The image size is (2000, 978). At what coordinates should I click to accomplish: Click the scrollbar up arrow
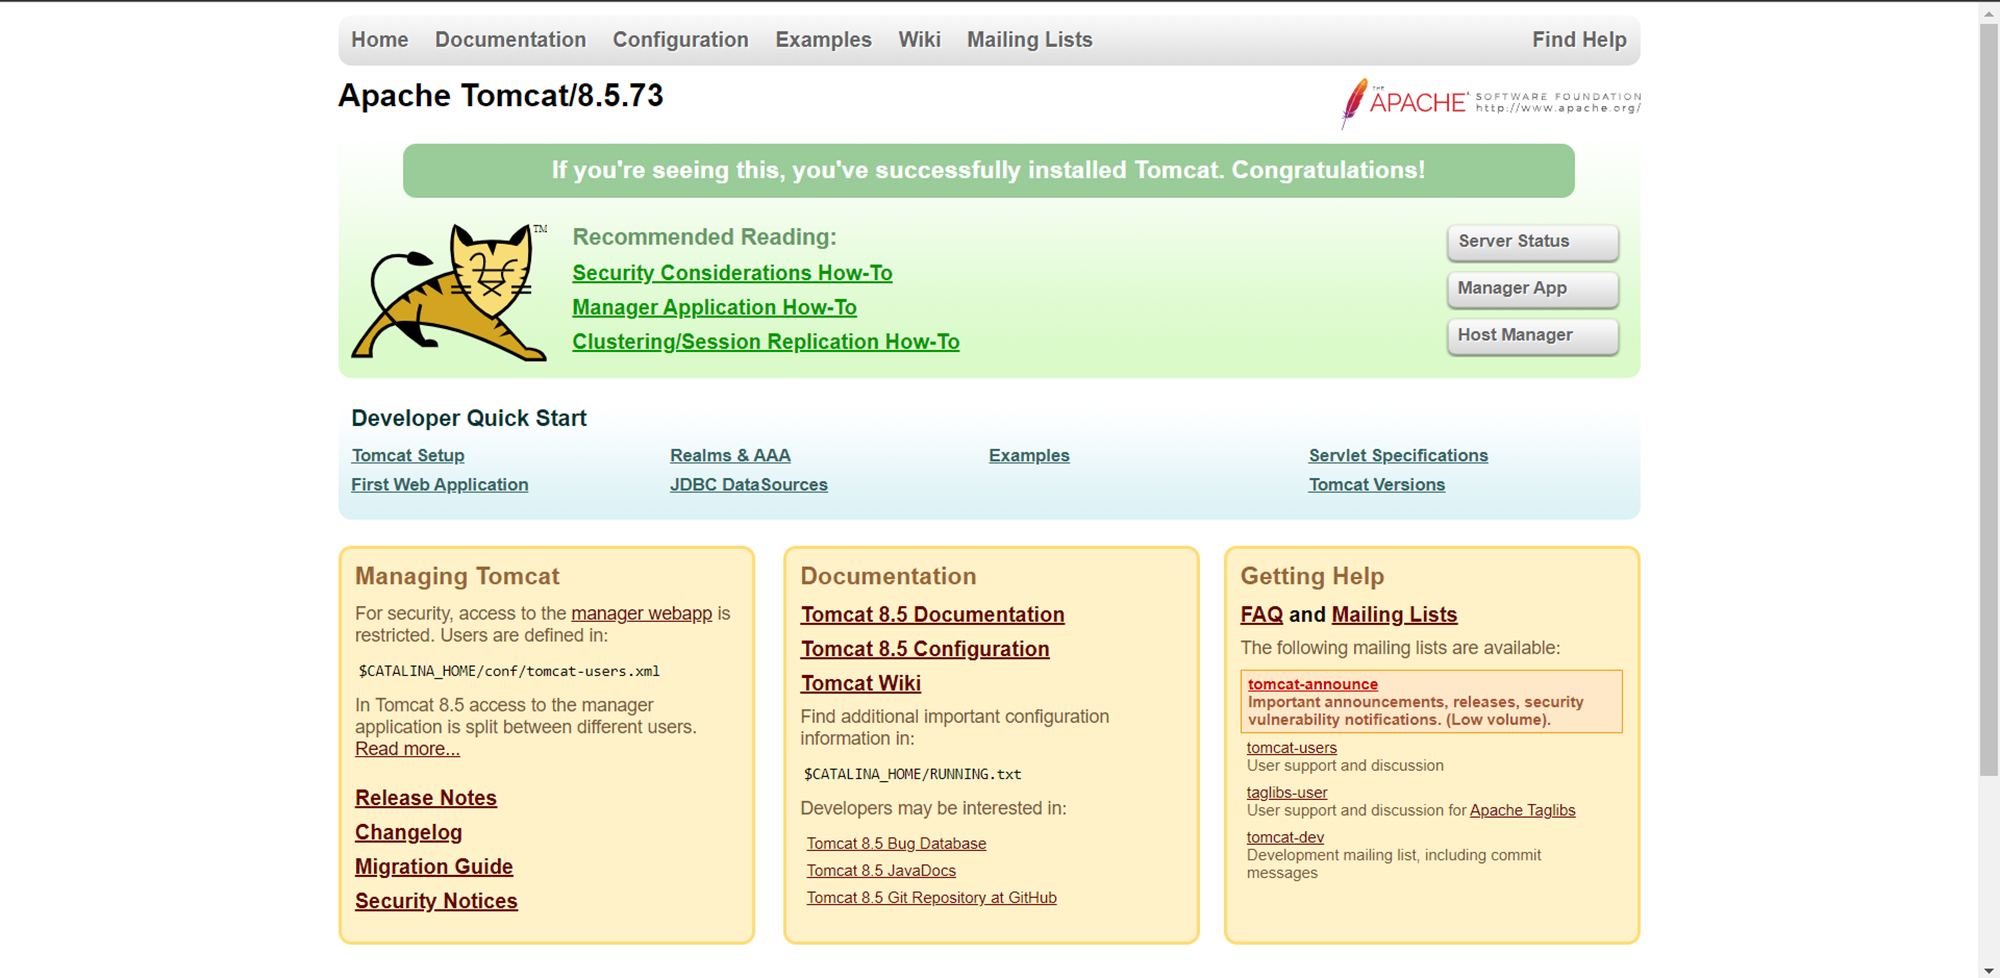1988,13
